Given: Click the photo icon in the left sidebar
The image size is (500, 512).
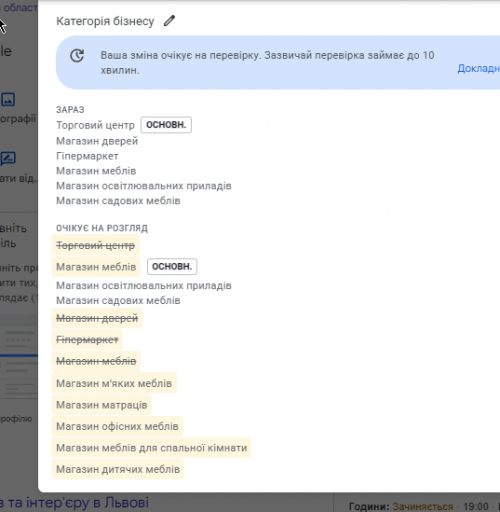Looking at the screenshot, I should [8, 99].
